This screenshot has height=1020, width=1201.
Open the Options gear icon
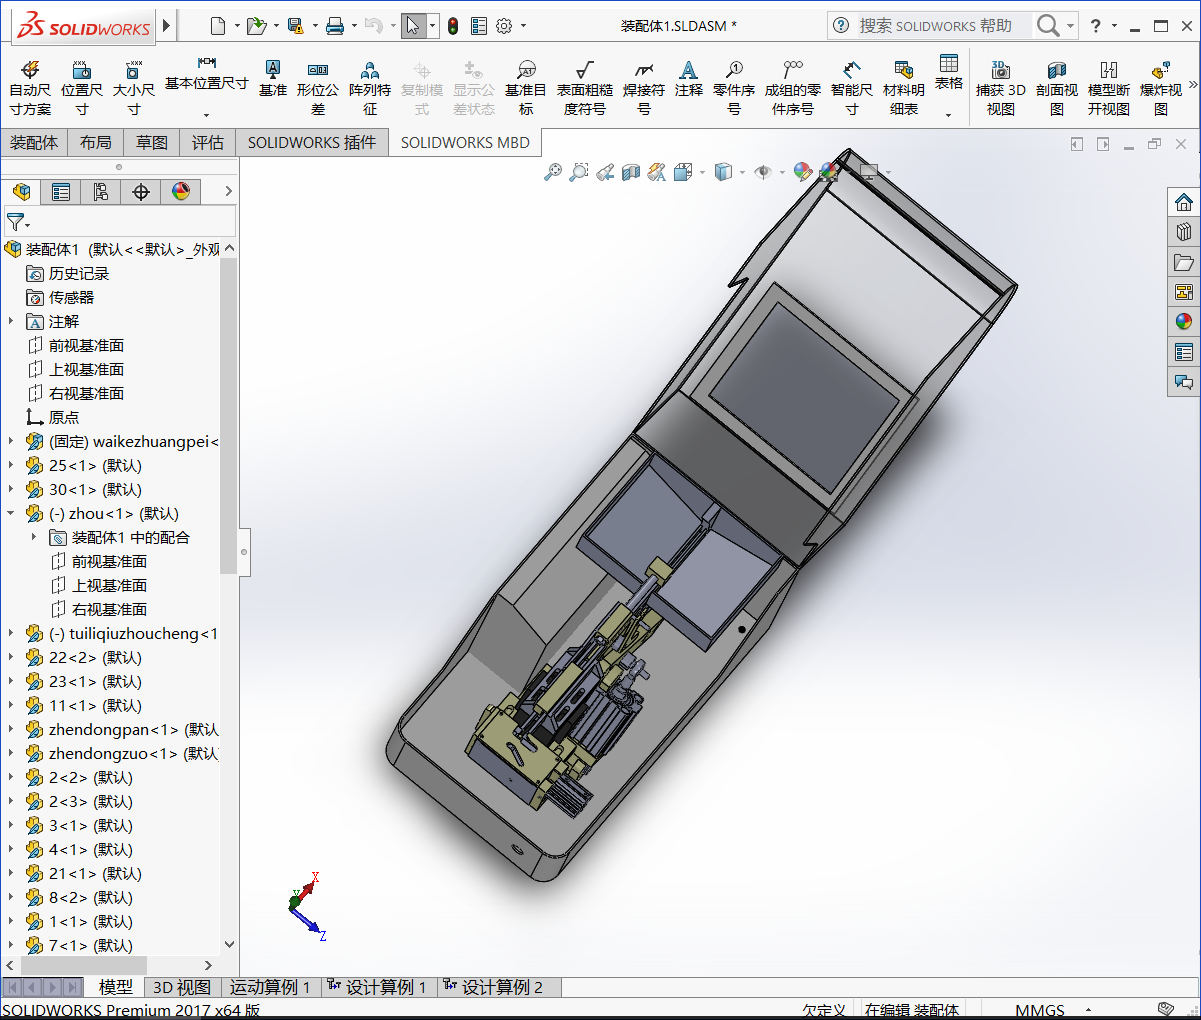pyautogui.click(x=504, y=26)
